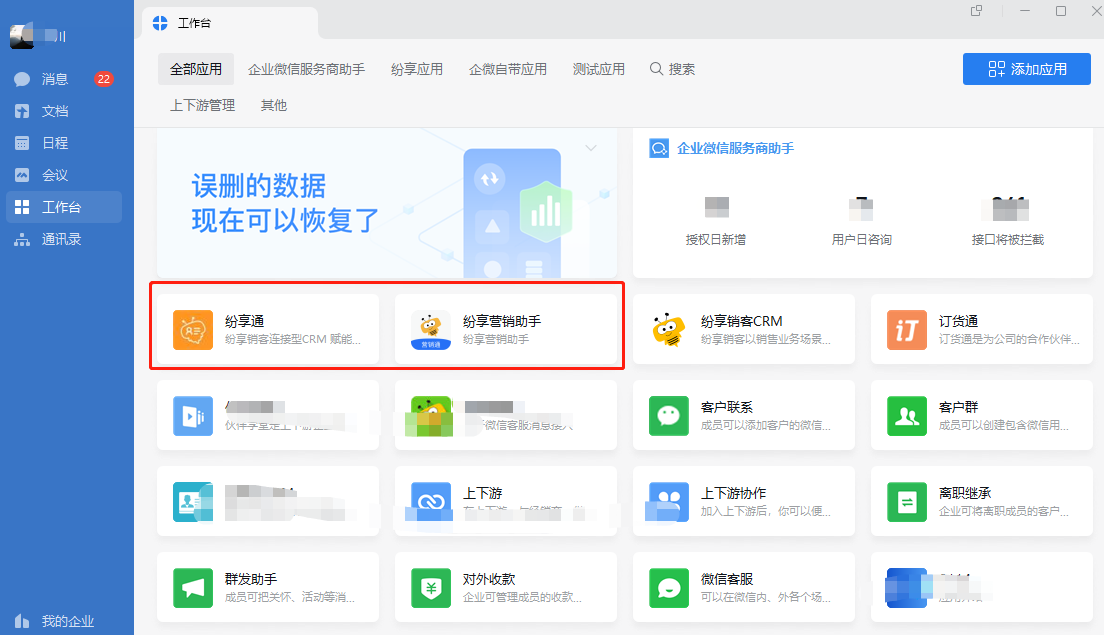Open the 消息 messages icon in sidebar
The width and height of the screenshot is (1104, 635).
(22, 79)
